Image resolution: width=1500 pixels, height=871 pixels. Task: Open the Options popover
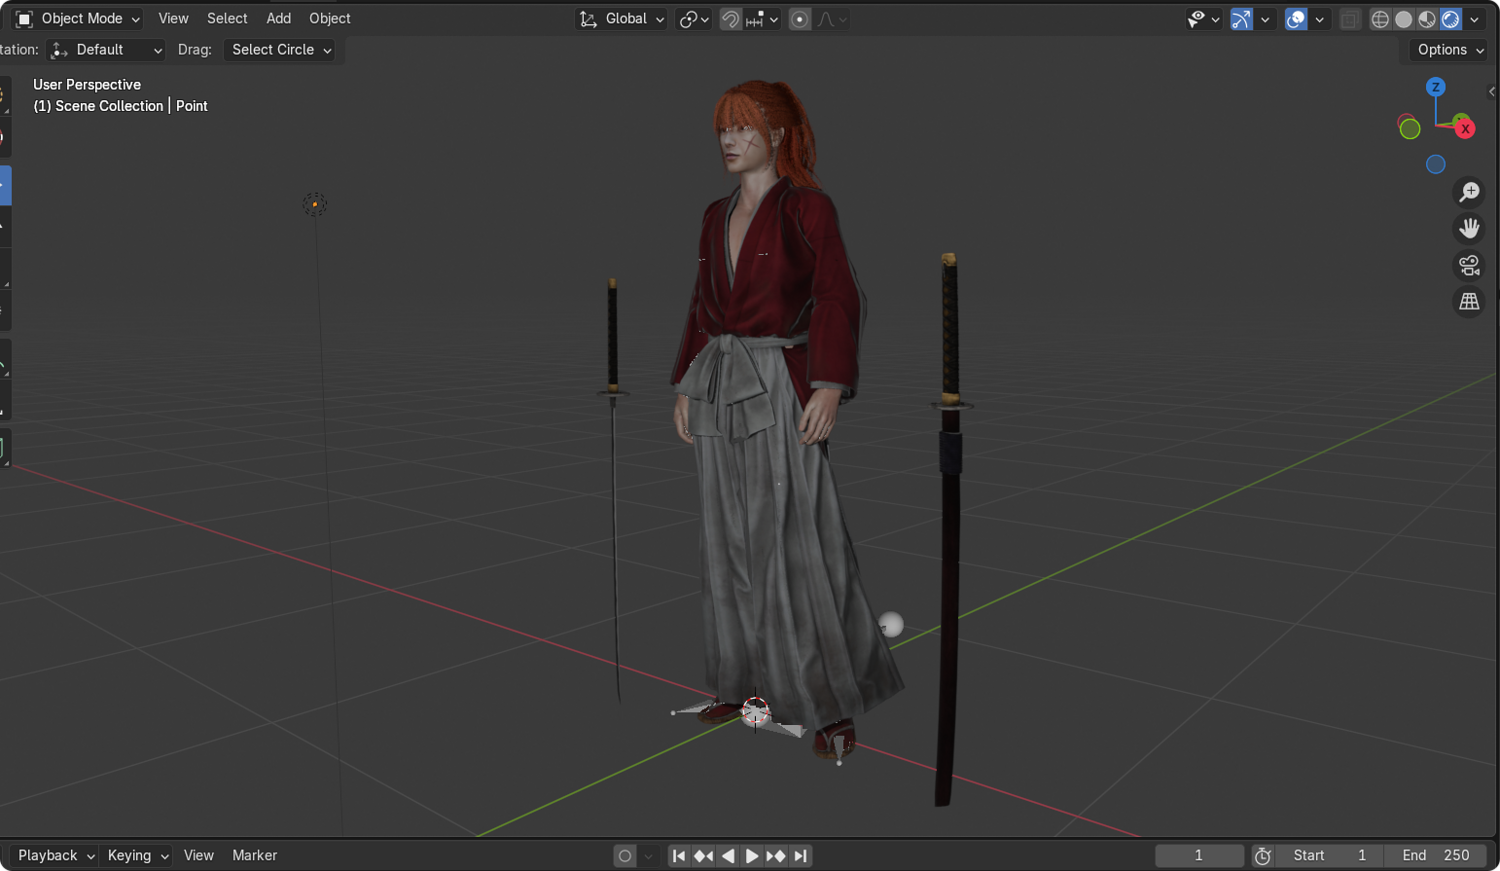pyautogui.click(x=1448, y=50)
